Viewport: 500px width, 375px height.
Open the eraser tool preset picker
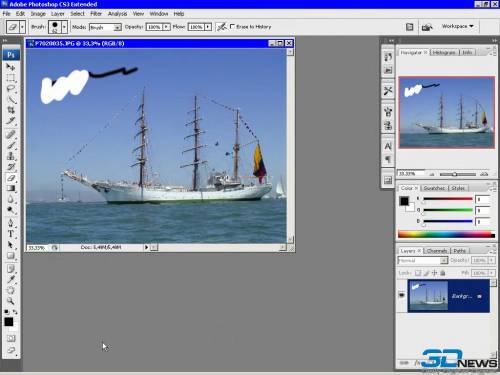click(x=22, y=27)
